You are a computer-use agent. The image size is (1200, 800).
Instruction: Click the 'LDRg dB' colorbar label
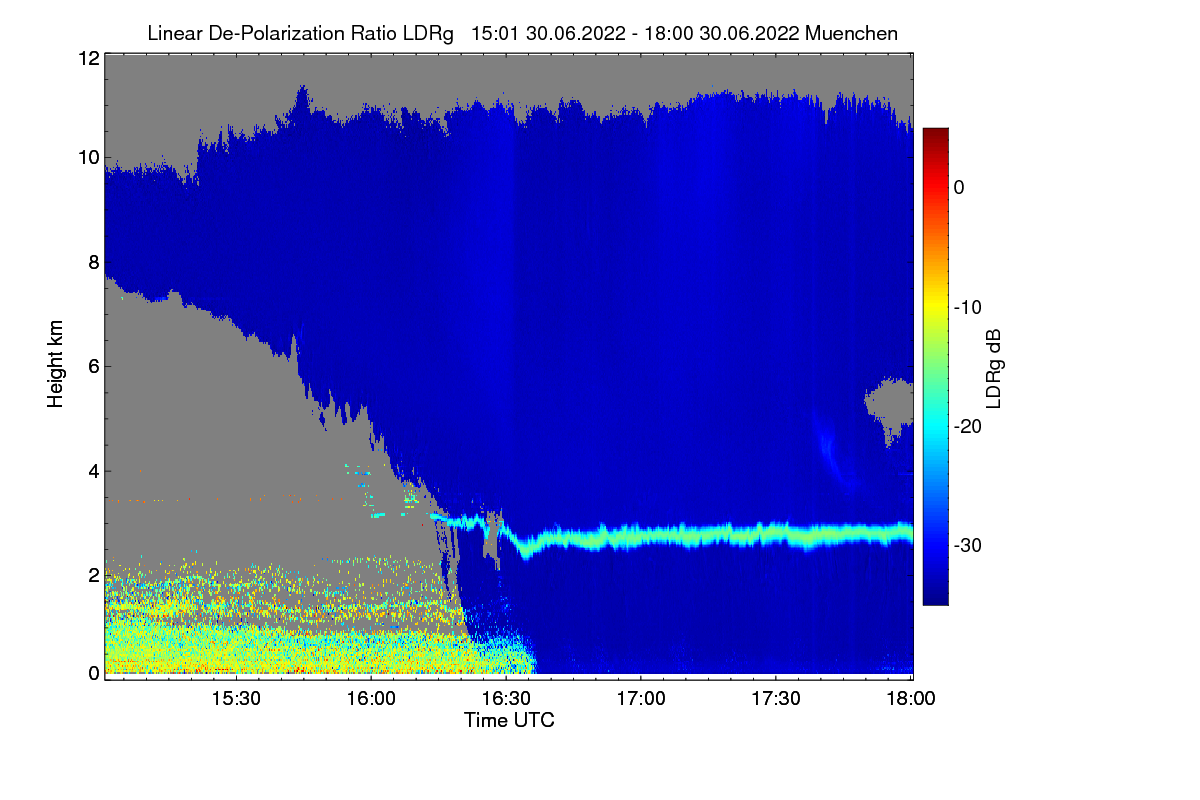pyautogui.click(x=994, y=368)
